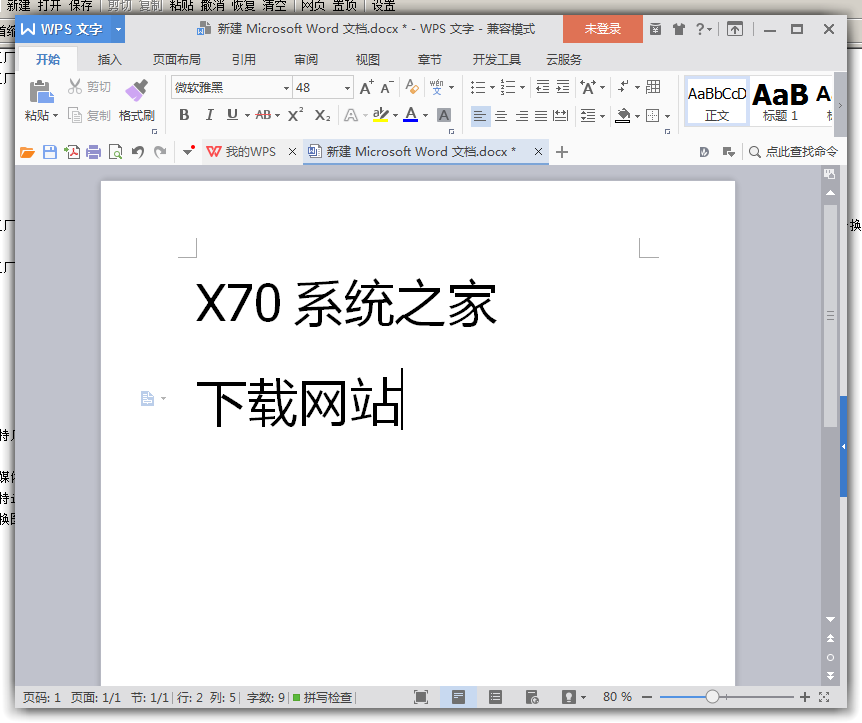Click the Copy icon
The width and height of the screenshot is (862, 723).
[75, 115]
